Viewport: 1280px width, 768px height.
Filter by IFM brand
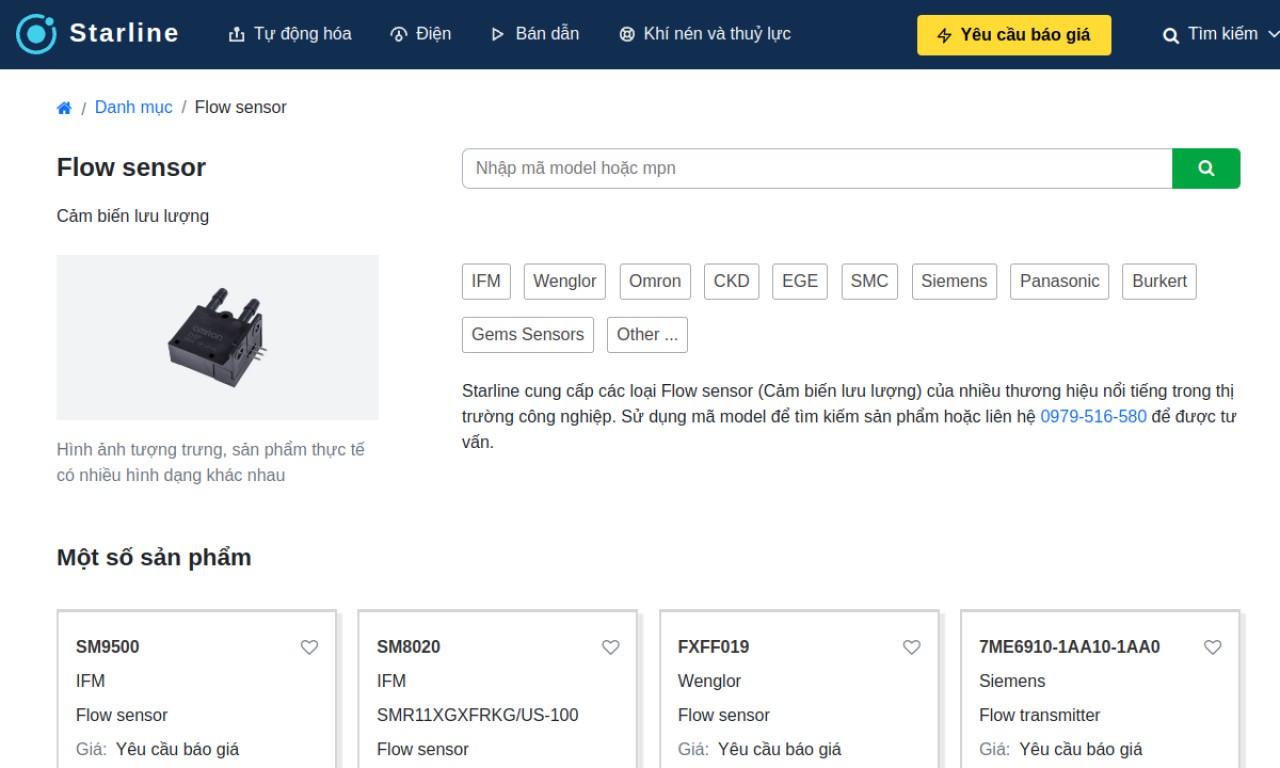coord(486,281)
